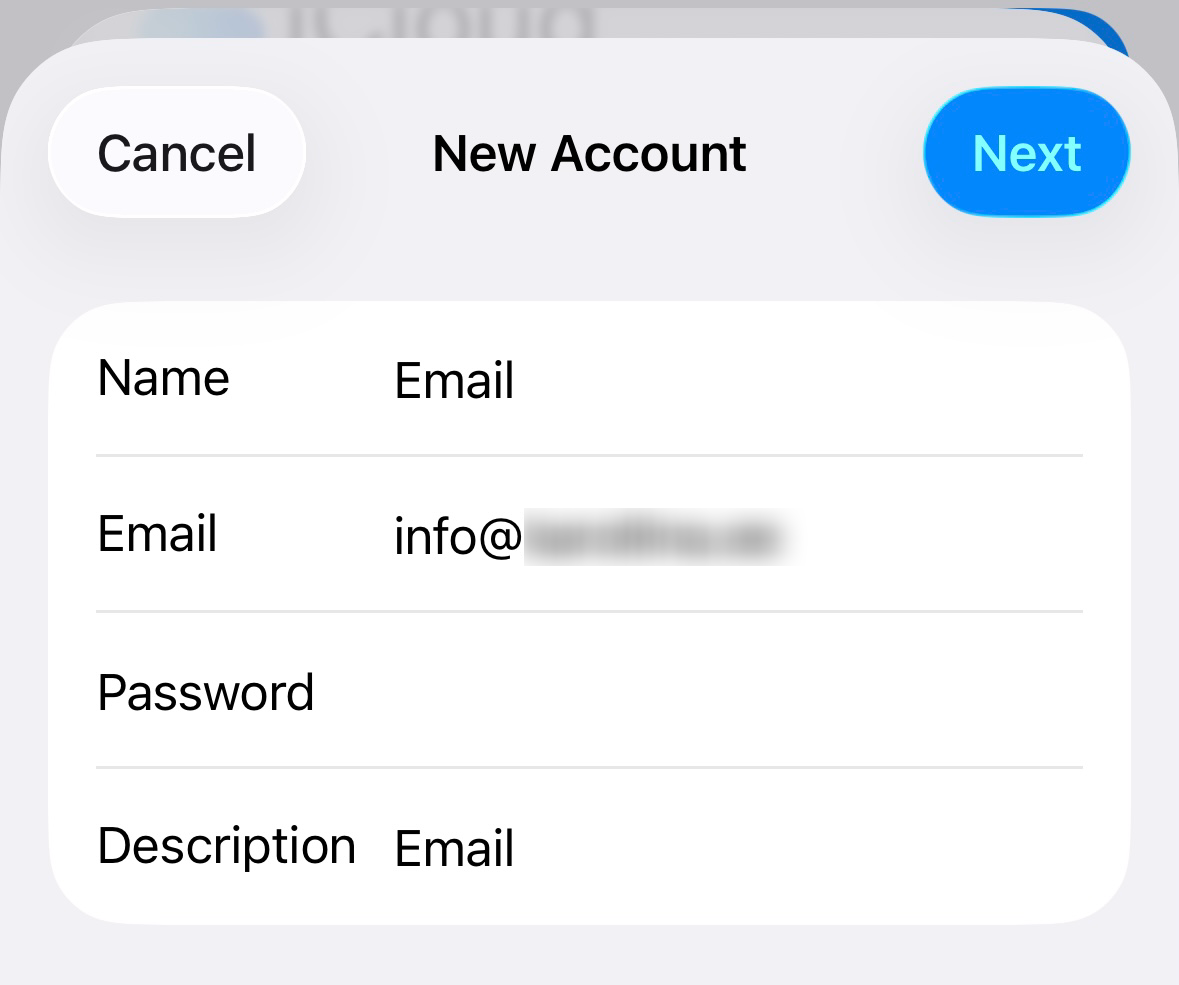1179x985 pixels.
Task: Click the "info@" text in the email address
Action: point(458,537)
